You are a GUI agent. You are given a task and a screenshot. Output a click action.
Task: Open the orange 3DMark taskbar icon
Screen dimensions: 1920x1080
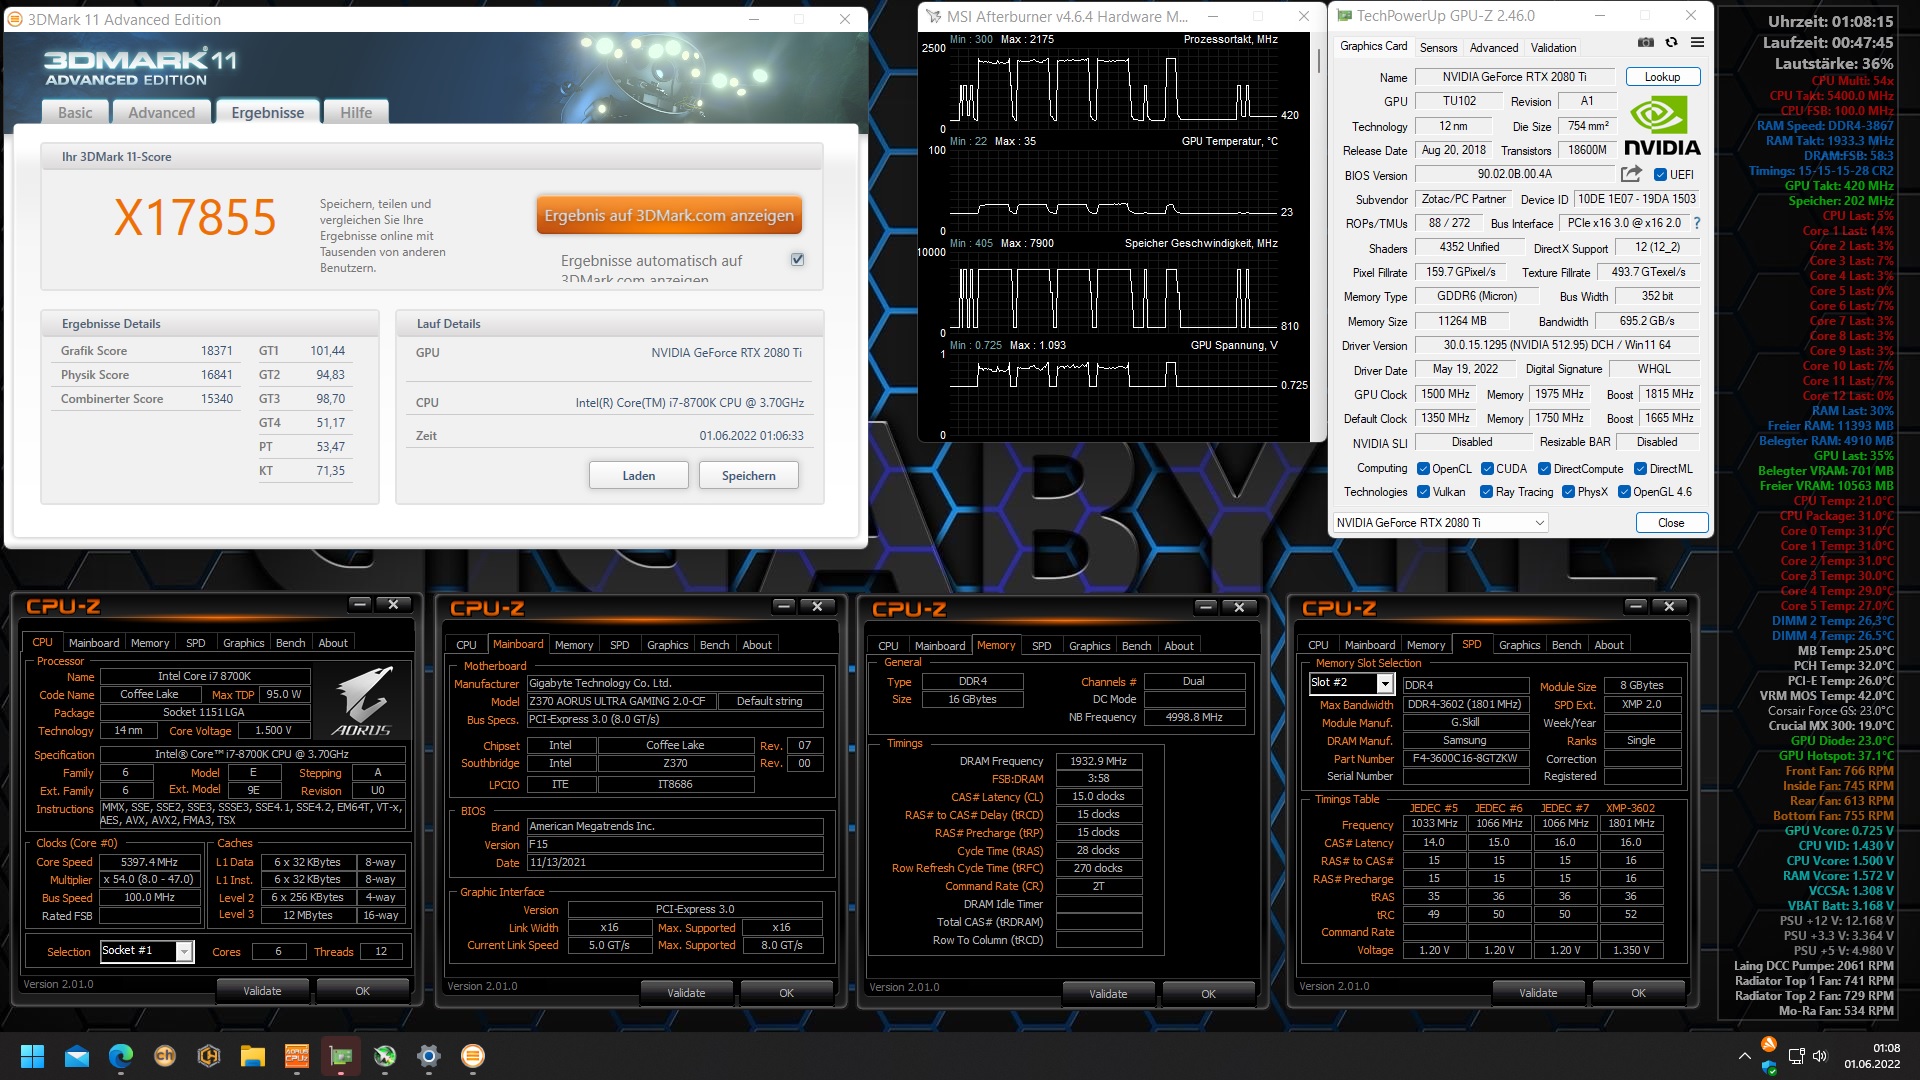pyautogui.click(x=473, y=1056)
